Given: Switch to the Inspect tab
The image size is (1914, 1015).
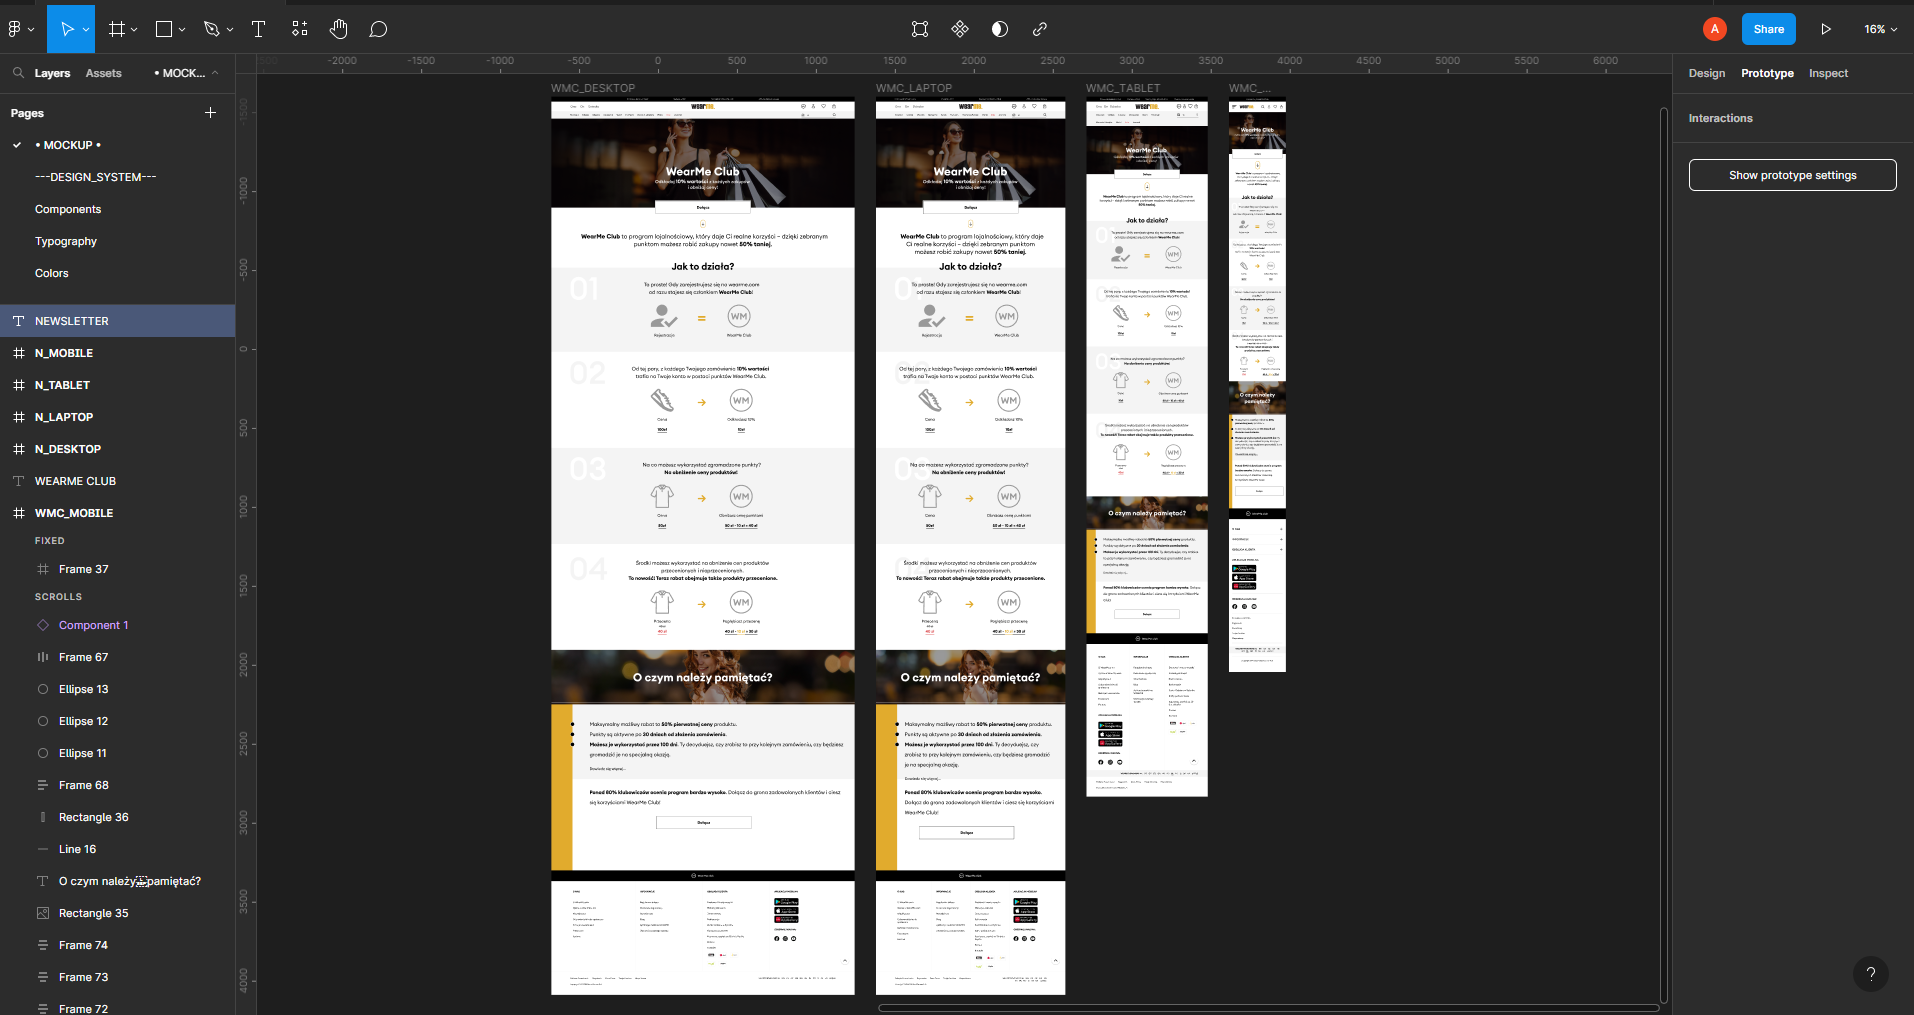Looking at the screenshot, I should tap(1828, 73).
